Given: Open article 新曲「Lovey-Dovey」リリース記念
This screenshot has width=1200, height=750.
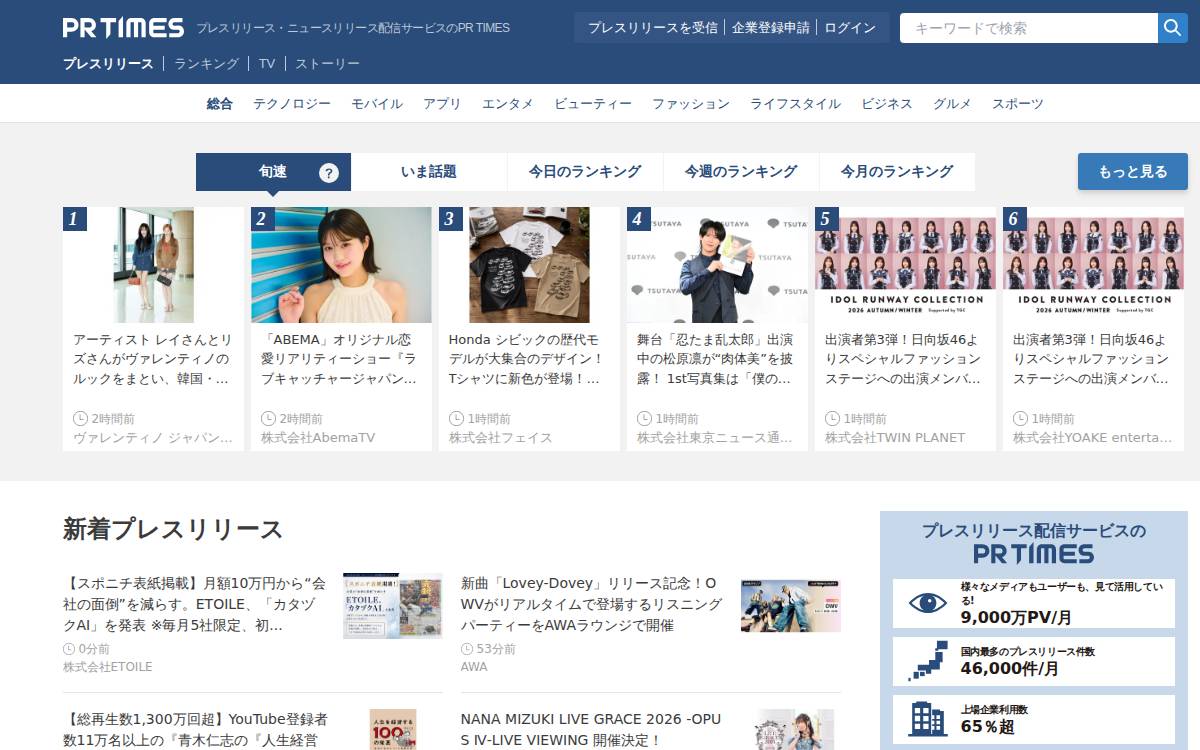Looking at the screenshot, I should pyautogui.click(x=593, y=604).
